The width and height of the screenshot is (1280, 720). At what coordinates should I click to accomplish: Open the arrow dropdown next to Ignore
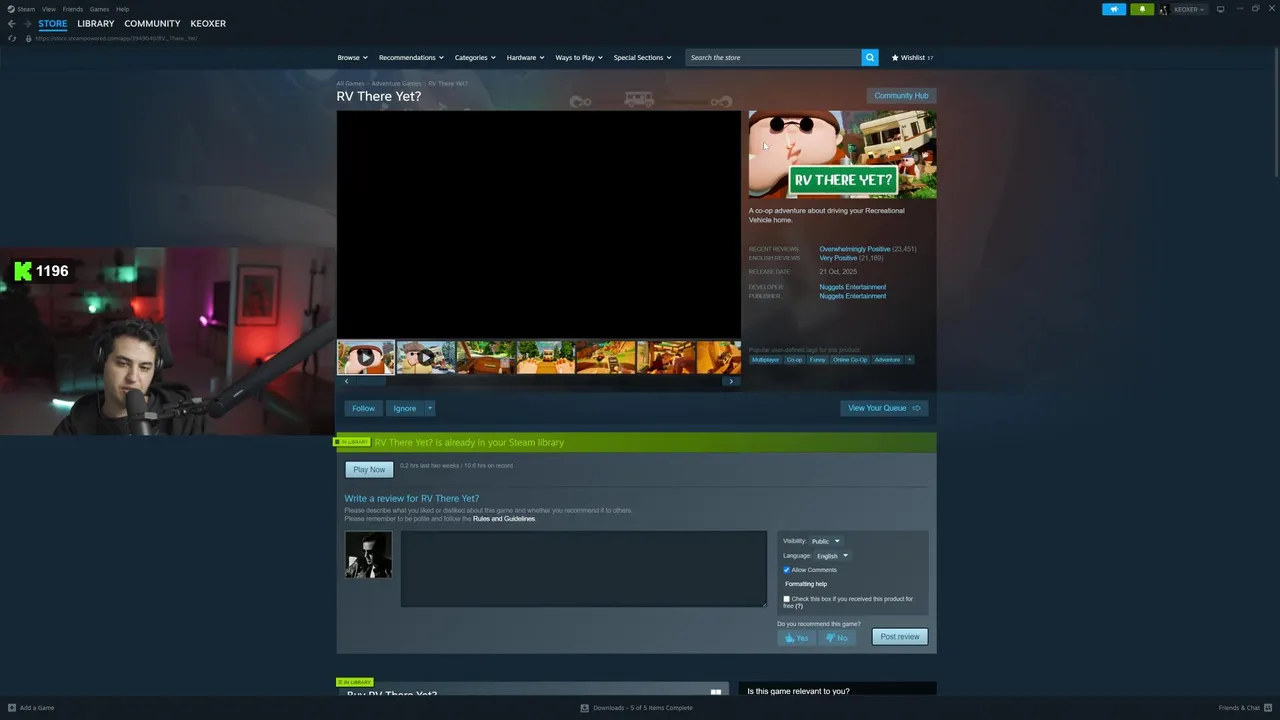pyautogui.click(x=430, y=408)
